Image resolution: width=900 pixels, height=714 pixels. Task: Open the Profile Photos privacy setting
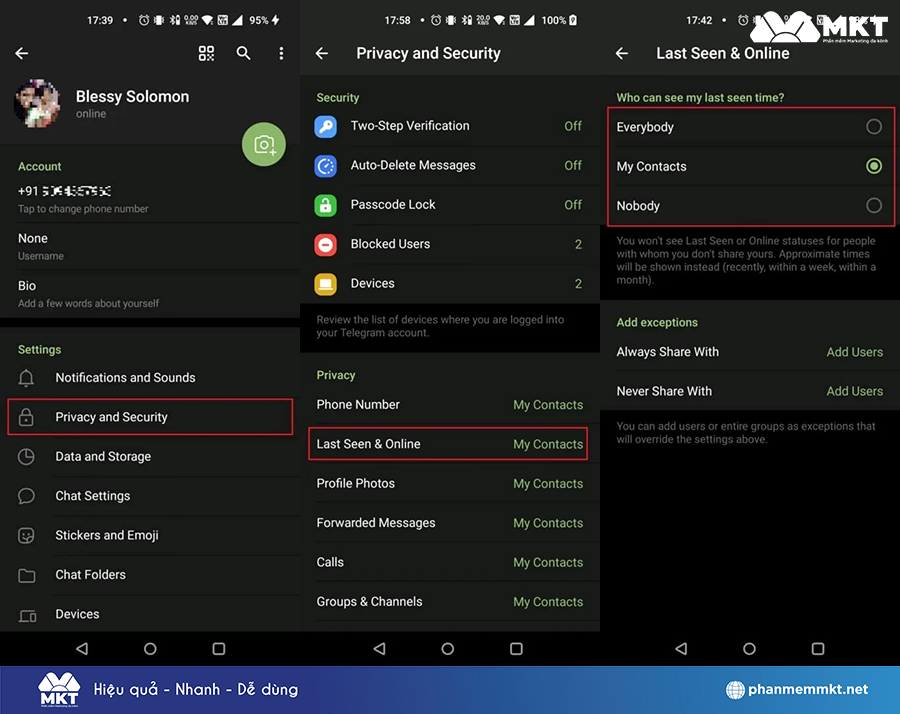(x=449, y=483)
